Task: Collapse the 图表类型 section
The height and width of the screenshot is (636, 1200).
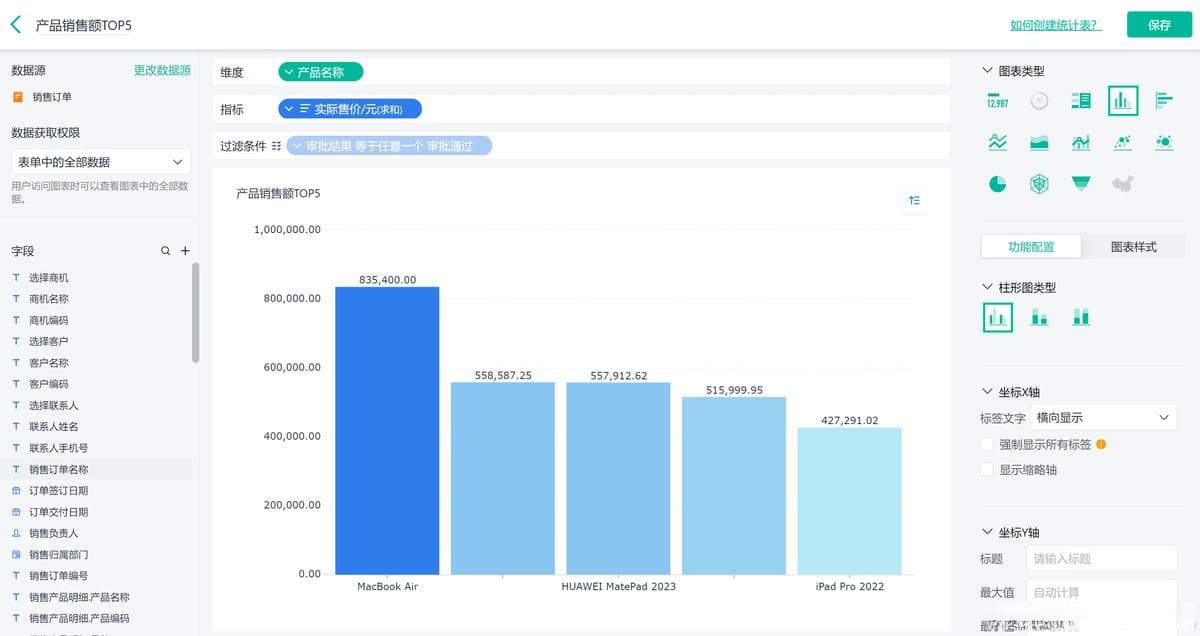Action: point(988,71)
